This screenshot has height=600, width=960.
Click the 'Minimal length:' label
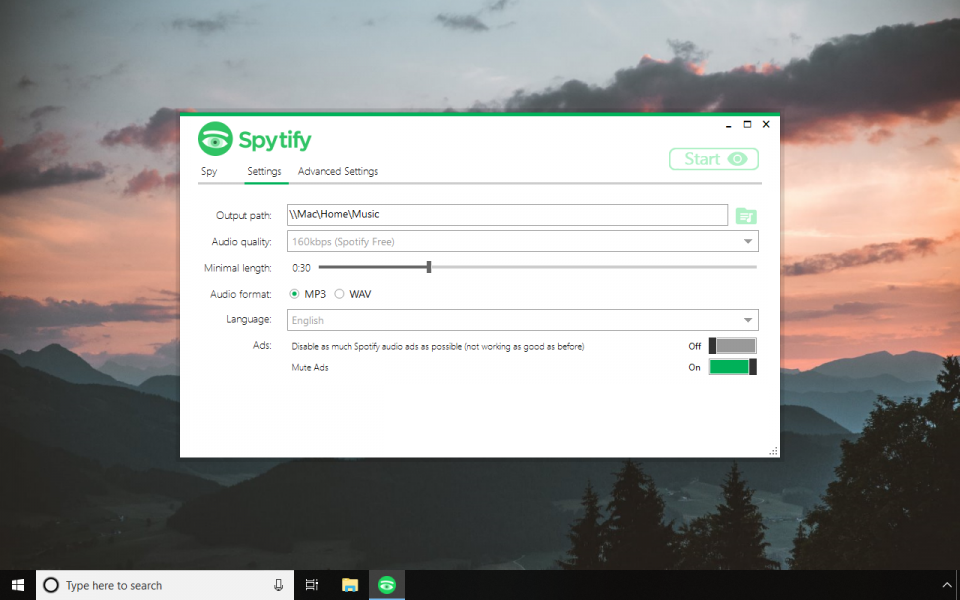[238, 268]
